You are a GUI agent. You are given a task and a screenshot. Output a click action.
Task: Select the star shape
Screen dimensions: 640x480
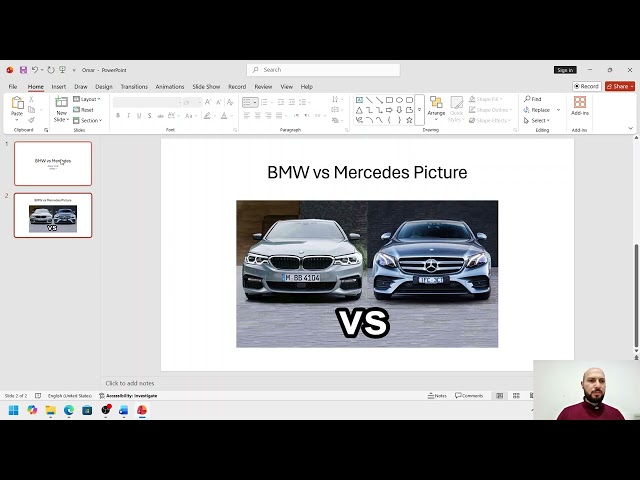pyautogui.click(x=409, y=120)
